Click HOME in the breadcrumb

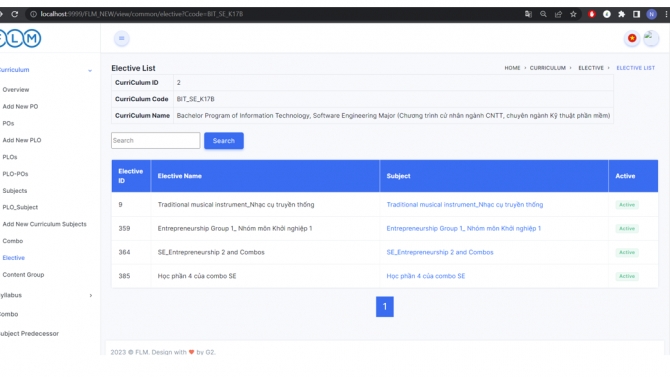click(512, 68)
